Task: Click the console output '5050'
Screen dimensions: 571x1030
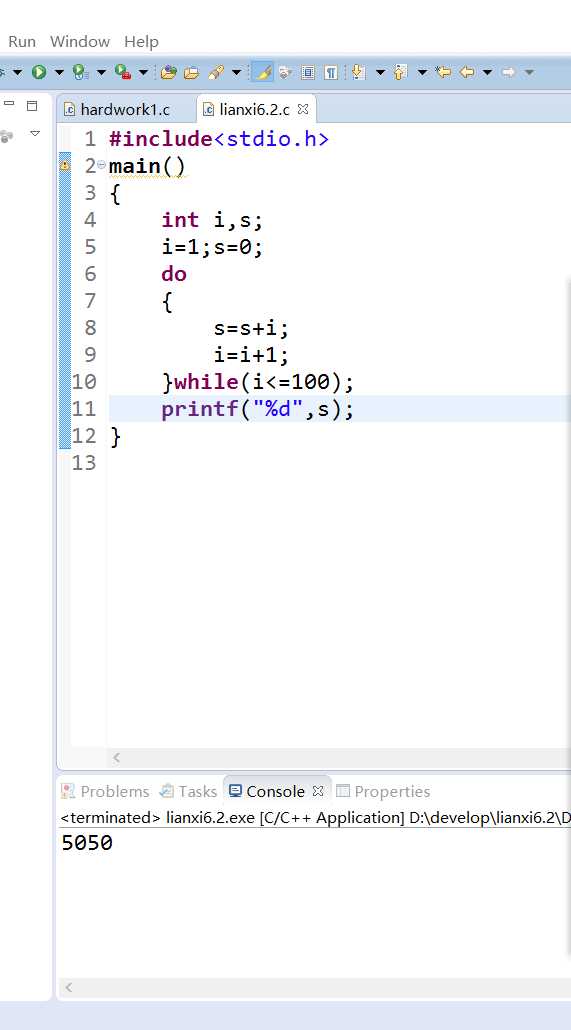Action: (87, 843)
